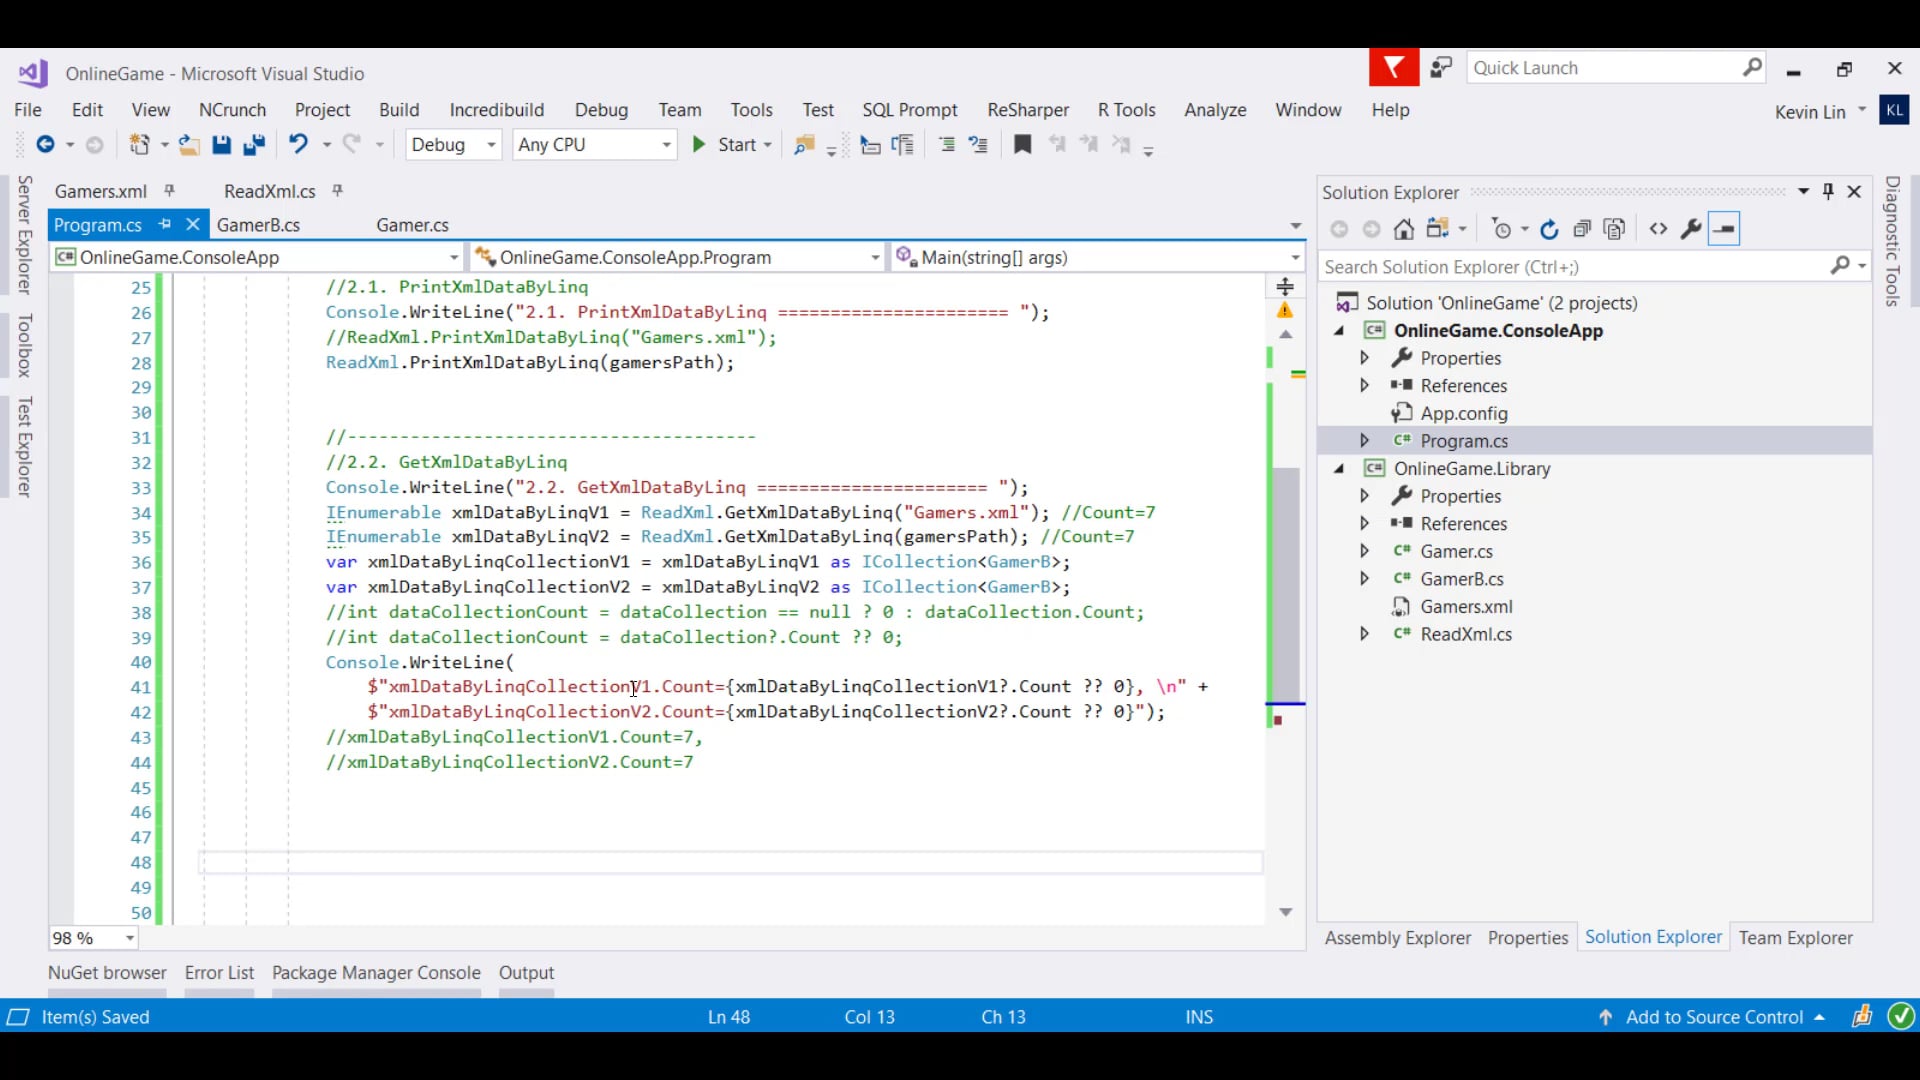Screen dimensions: 1920x1080
Task: Expand the ReadXml.cs tree node
Action: (x=1364, y=634)
